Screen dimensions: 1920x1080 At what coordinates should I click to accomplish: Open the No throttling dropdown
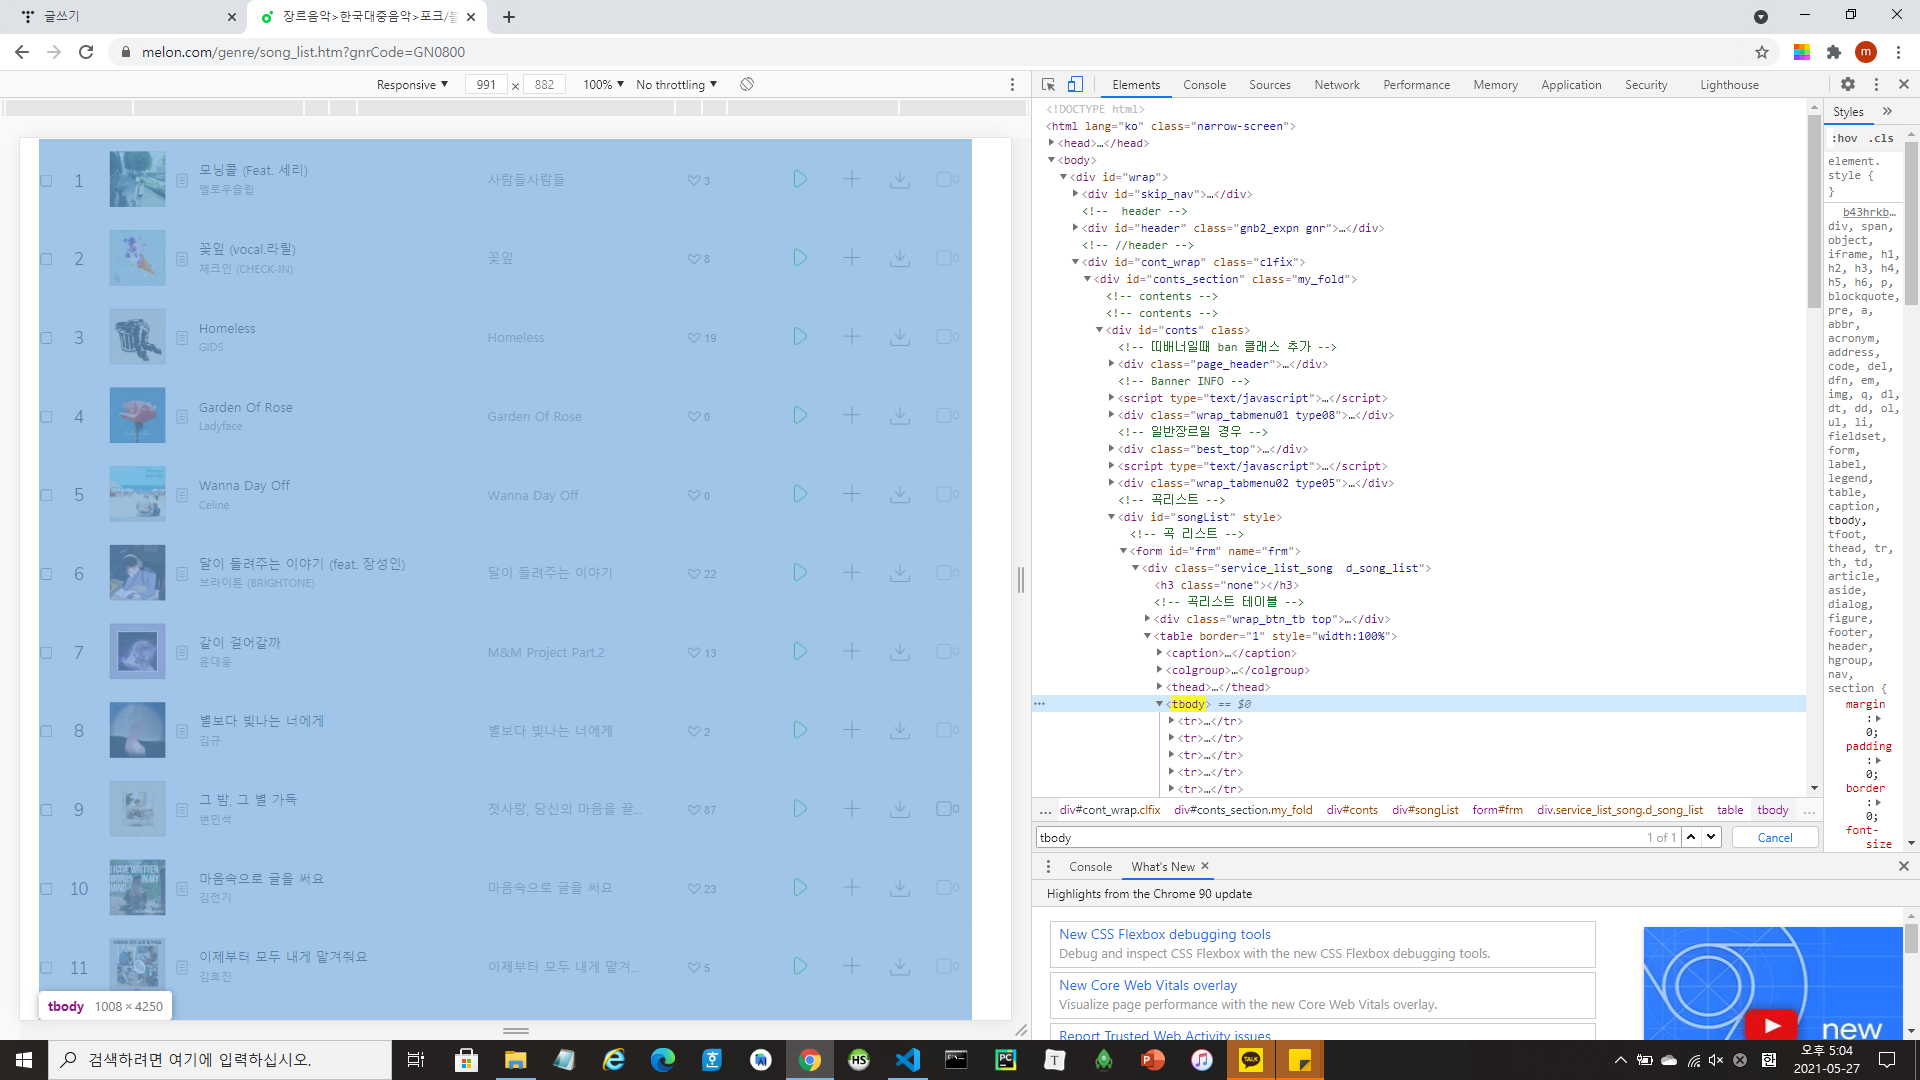[x=677, y=85]
